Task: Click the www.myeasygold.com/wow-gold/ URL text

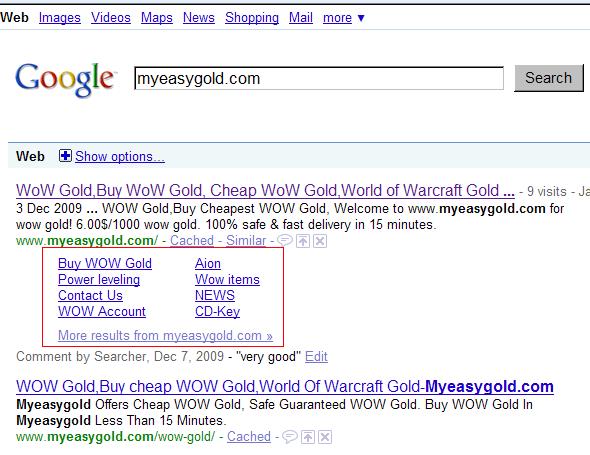Action: tap(116, 437)
